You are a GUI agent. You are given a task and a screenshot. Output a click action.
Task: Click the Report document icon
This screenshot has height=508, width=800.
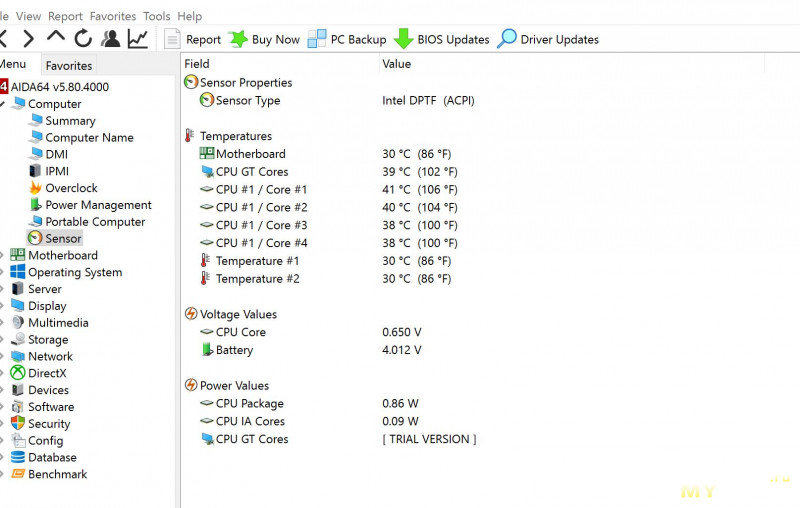pos(172,39)
